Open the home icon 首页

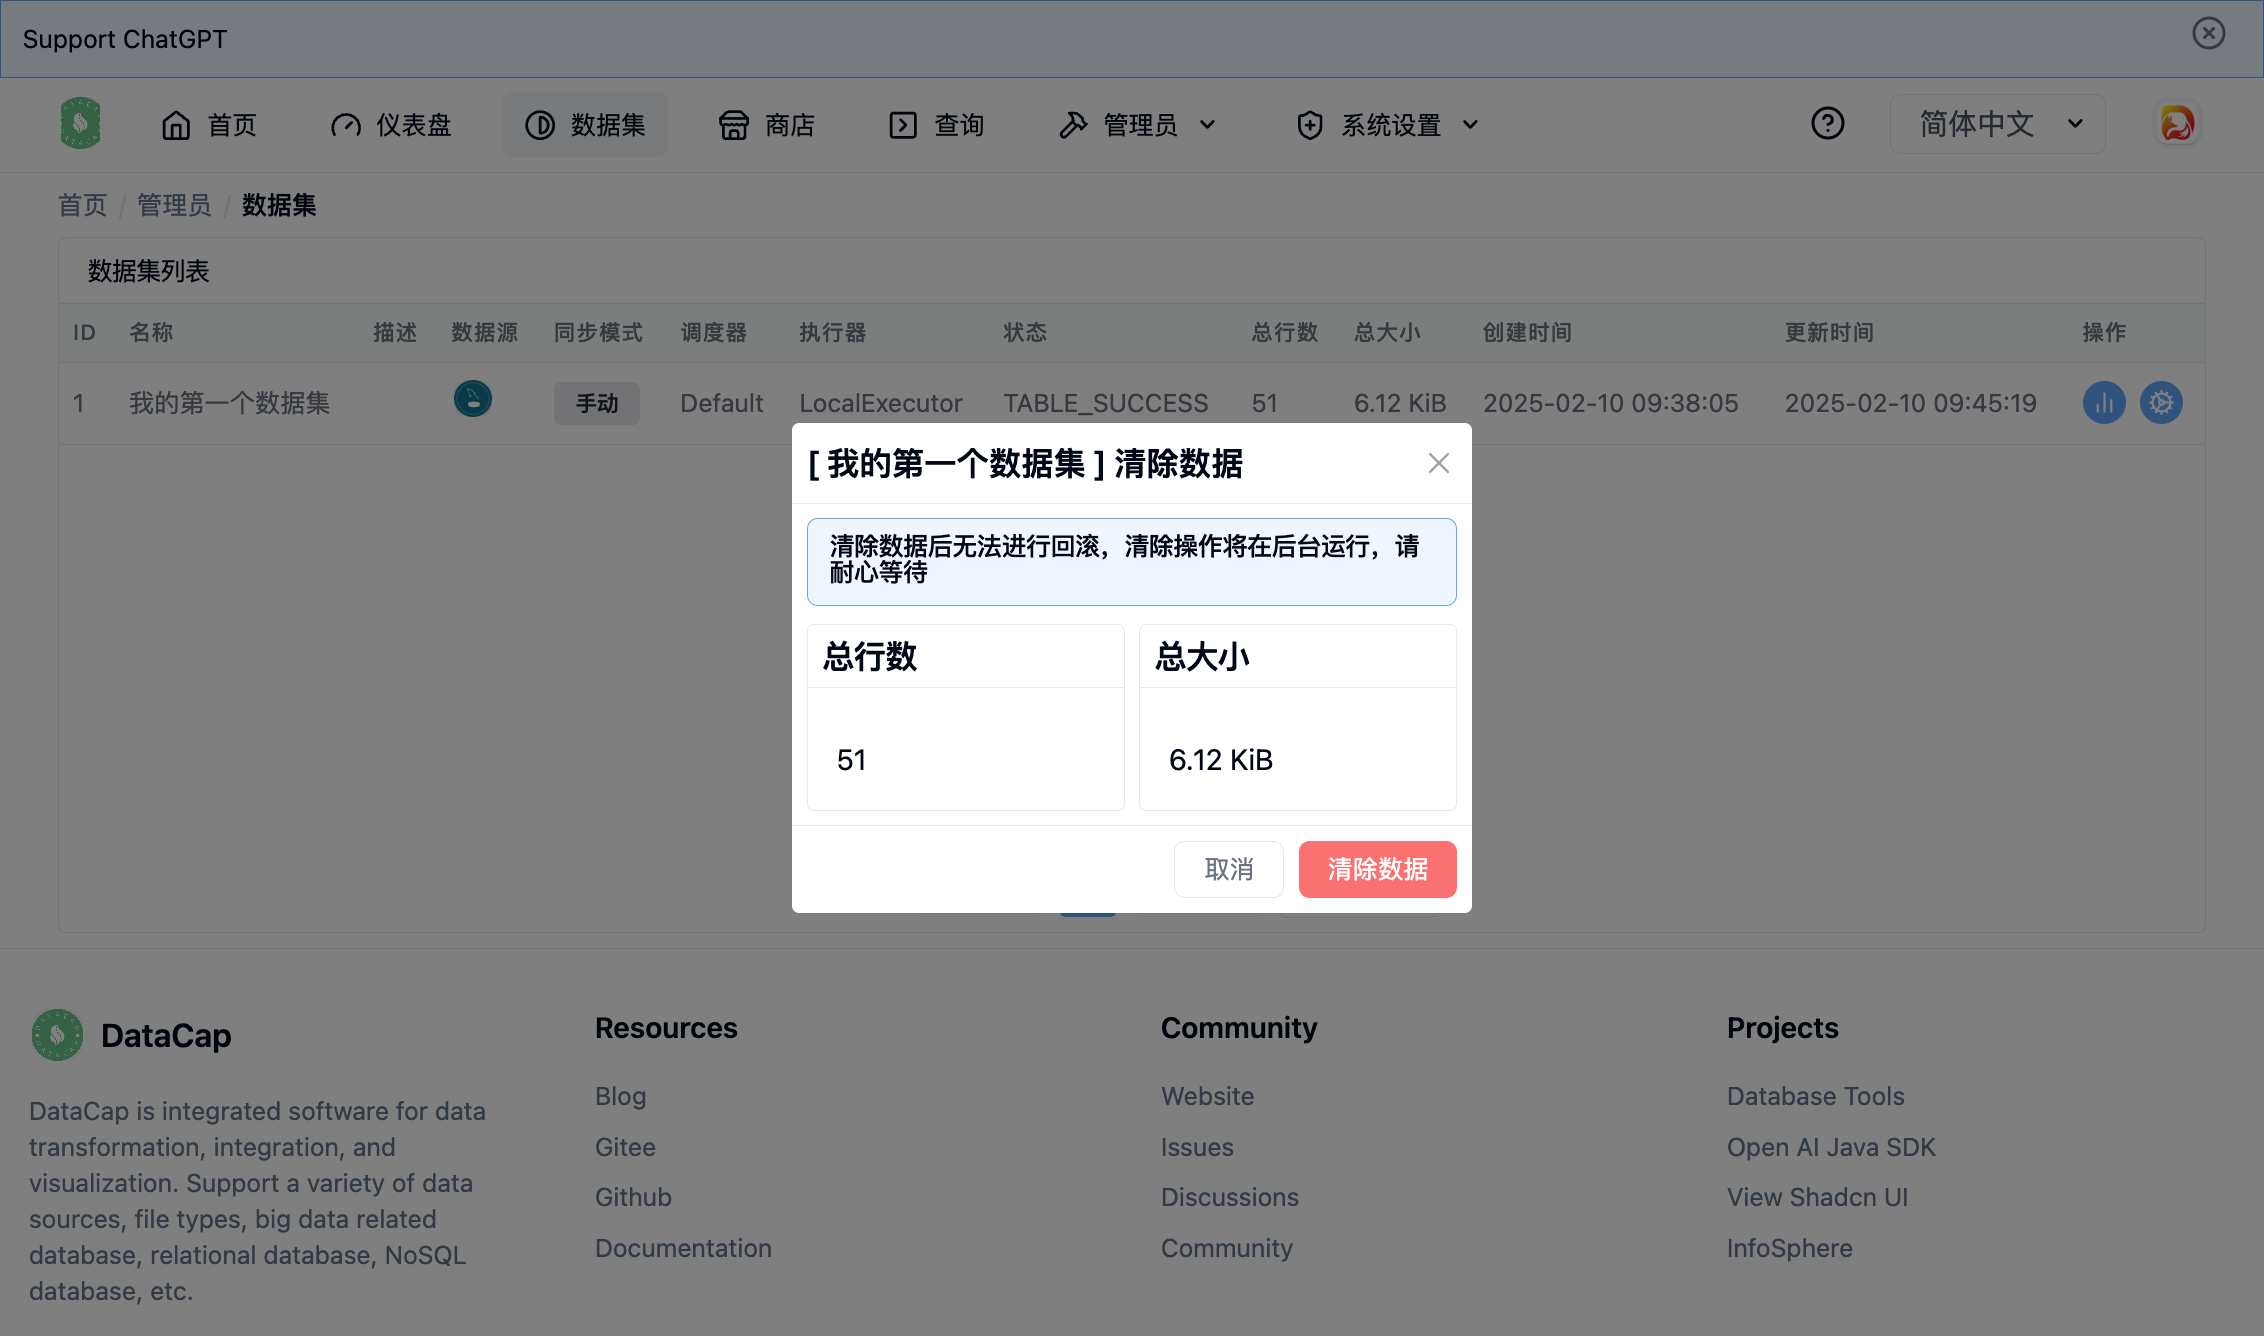pos(209,125)
